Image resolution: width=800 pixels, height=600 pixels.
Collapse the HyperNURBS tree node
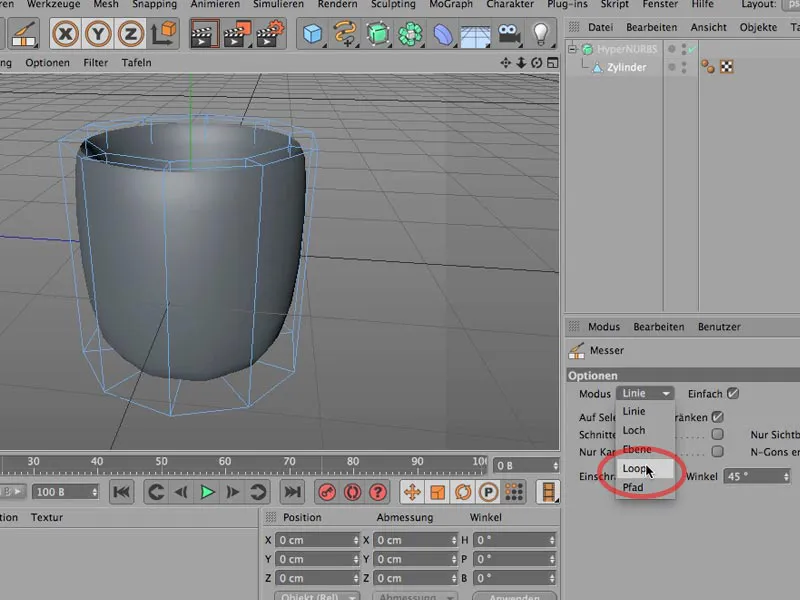pyautogui.click(x=572, y=49)
